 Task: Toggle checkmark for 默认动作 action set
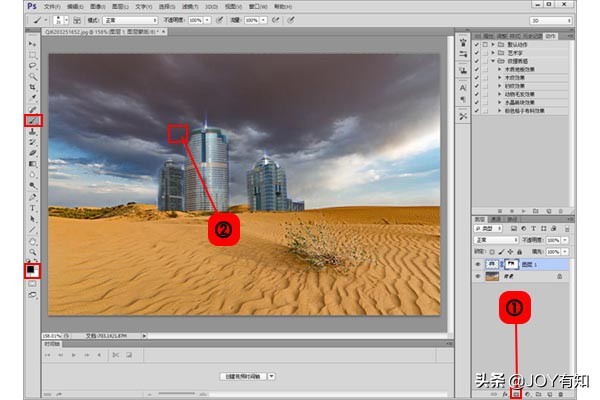point(477,44)
